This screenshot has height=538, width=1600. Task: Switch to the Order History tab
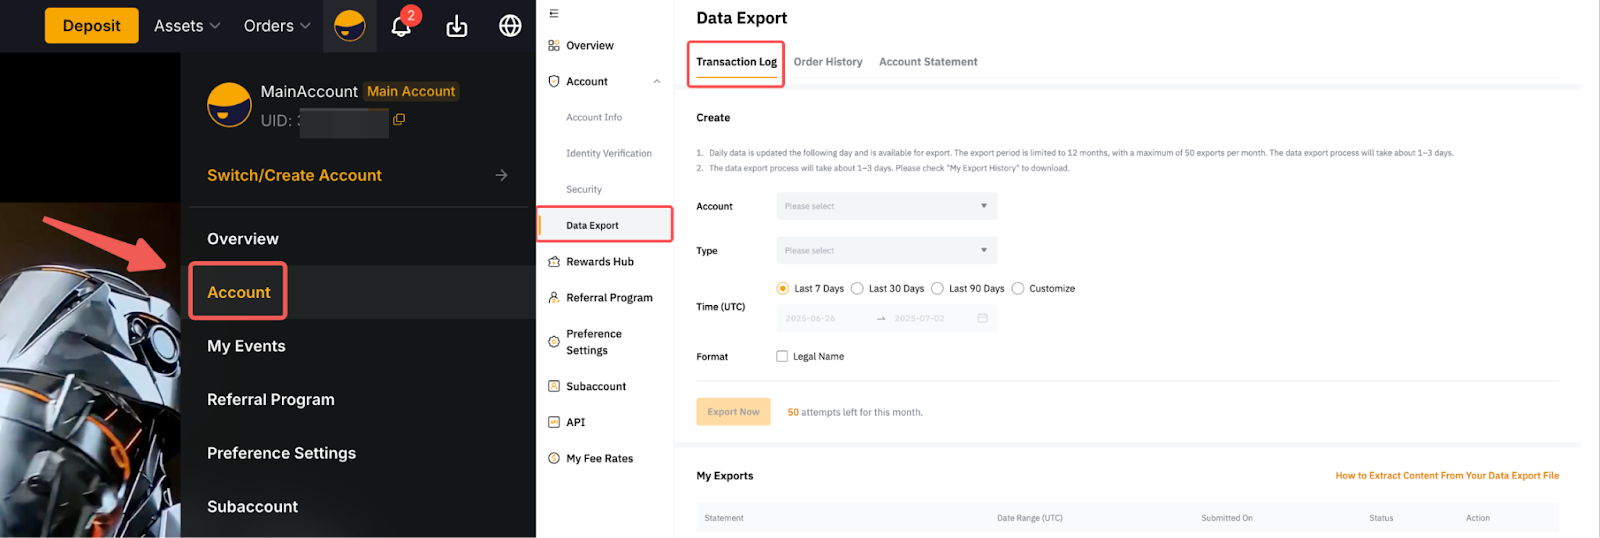(828, 62)
